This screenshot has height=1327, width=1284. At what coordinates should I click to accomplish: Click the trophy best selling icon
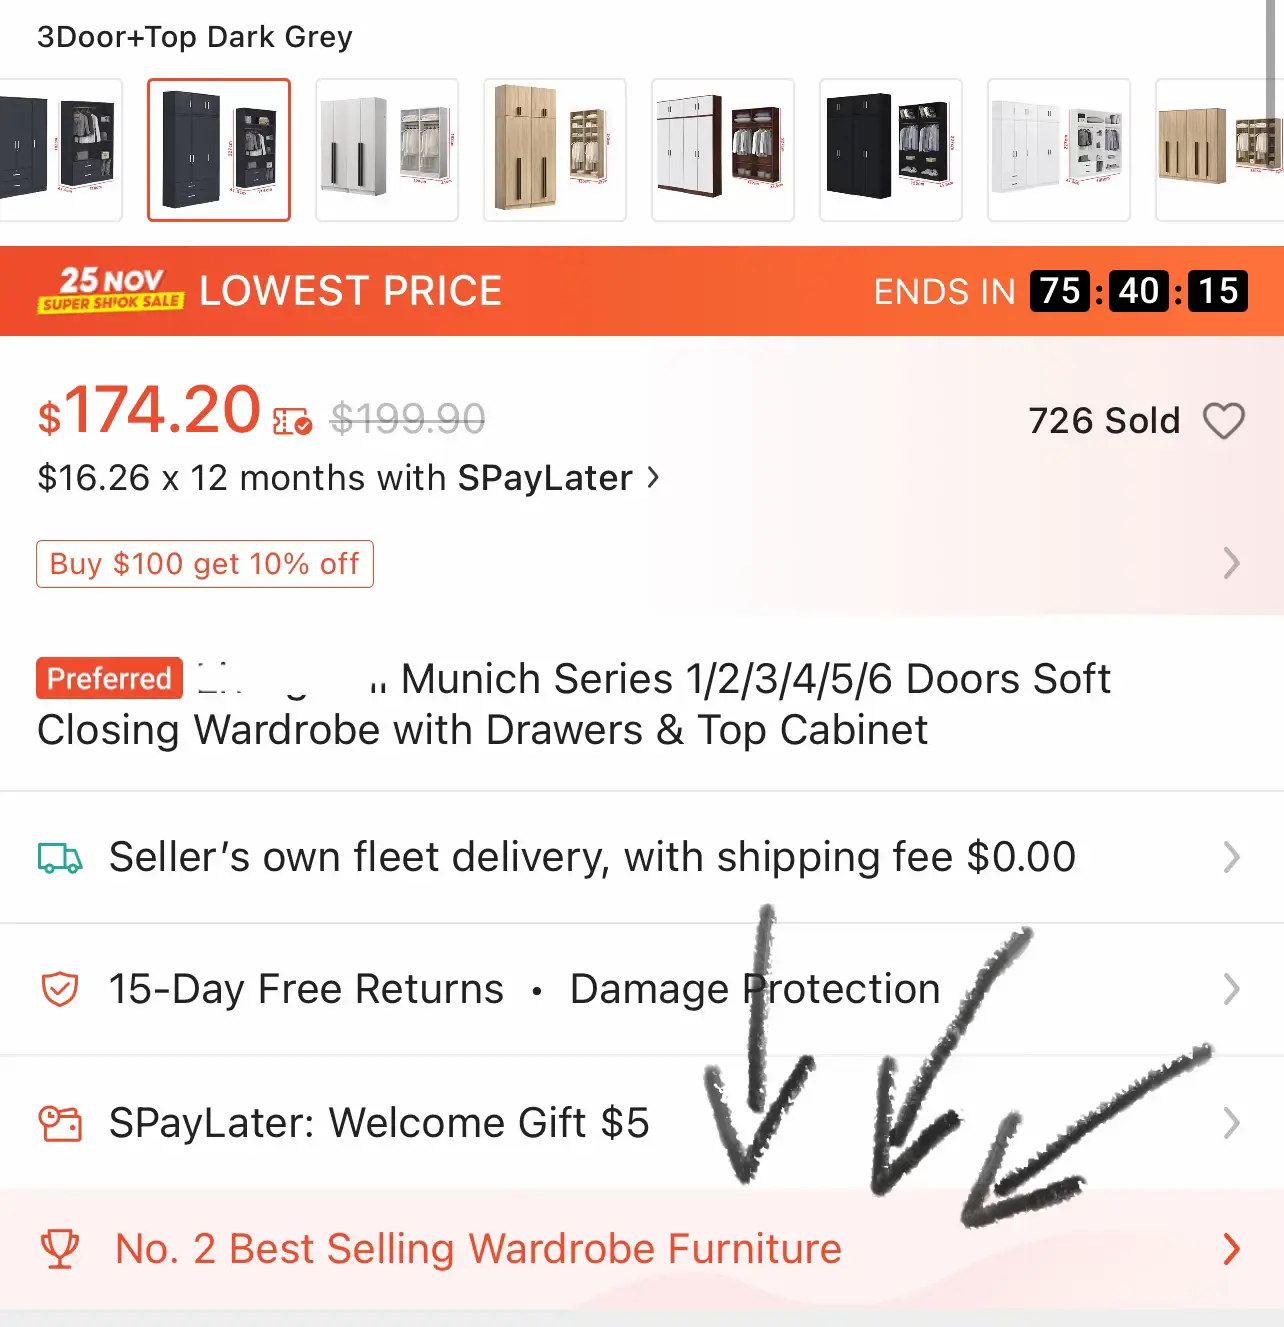(x=60, y=1249)
